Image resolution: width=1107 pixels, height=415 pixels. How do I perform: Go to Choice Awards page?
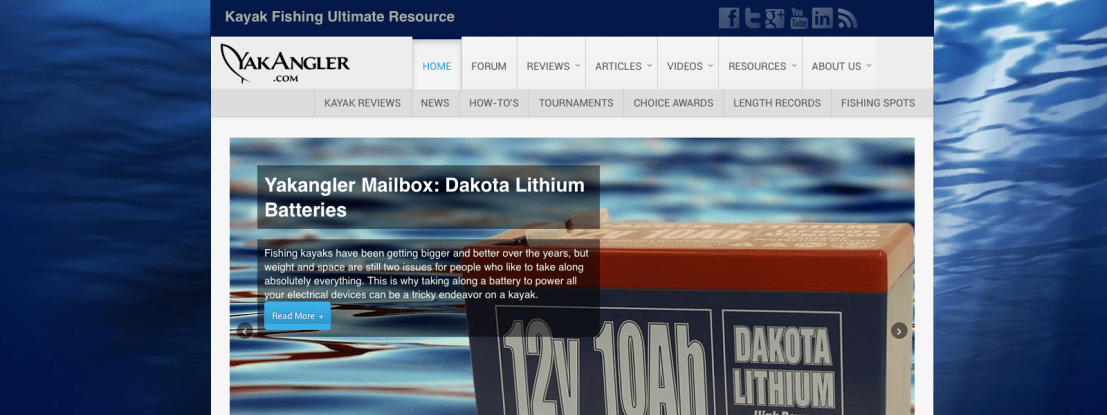tap(673, 103)
